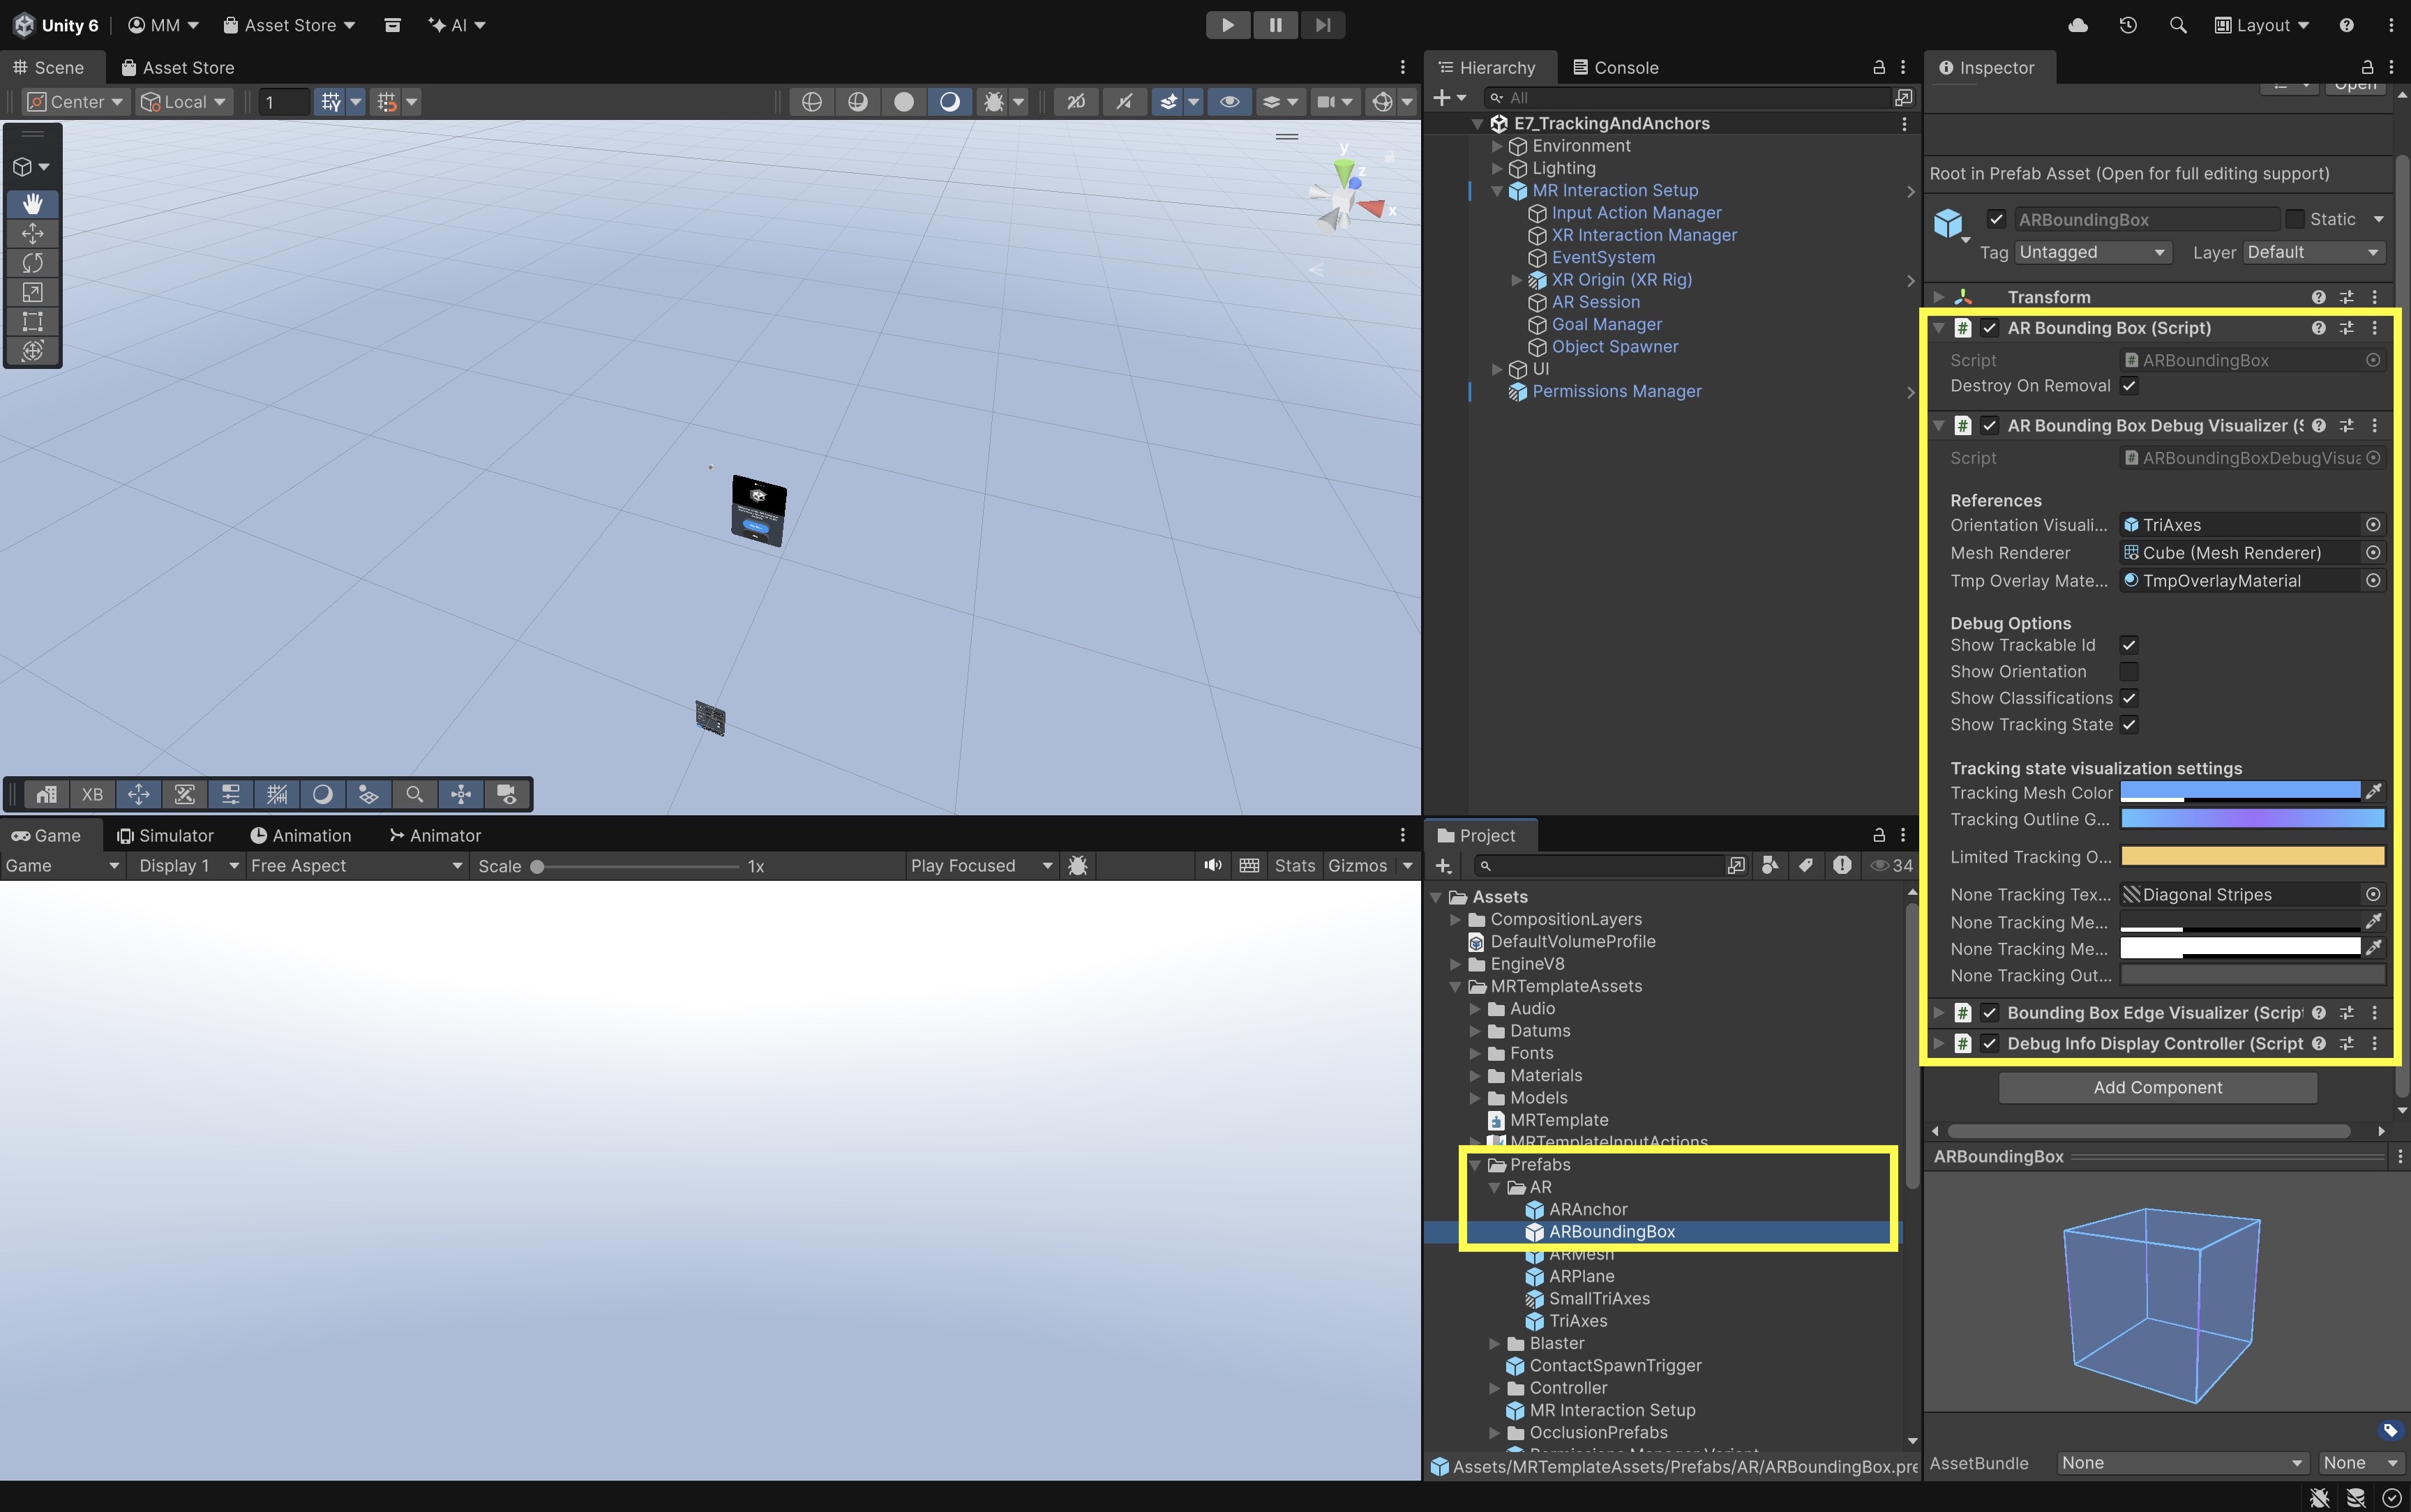Switch to the Console tab
Viewport: 2411px width, 1512px height.
[x=1615, y=67]
